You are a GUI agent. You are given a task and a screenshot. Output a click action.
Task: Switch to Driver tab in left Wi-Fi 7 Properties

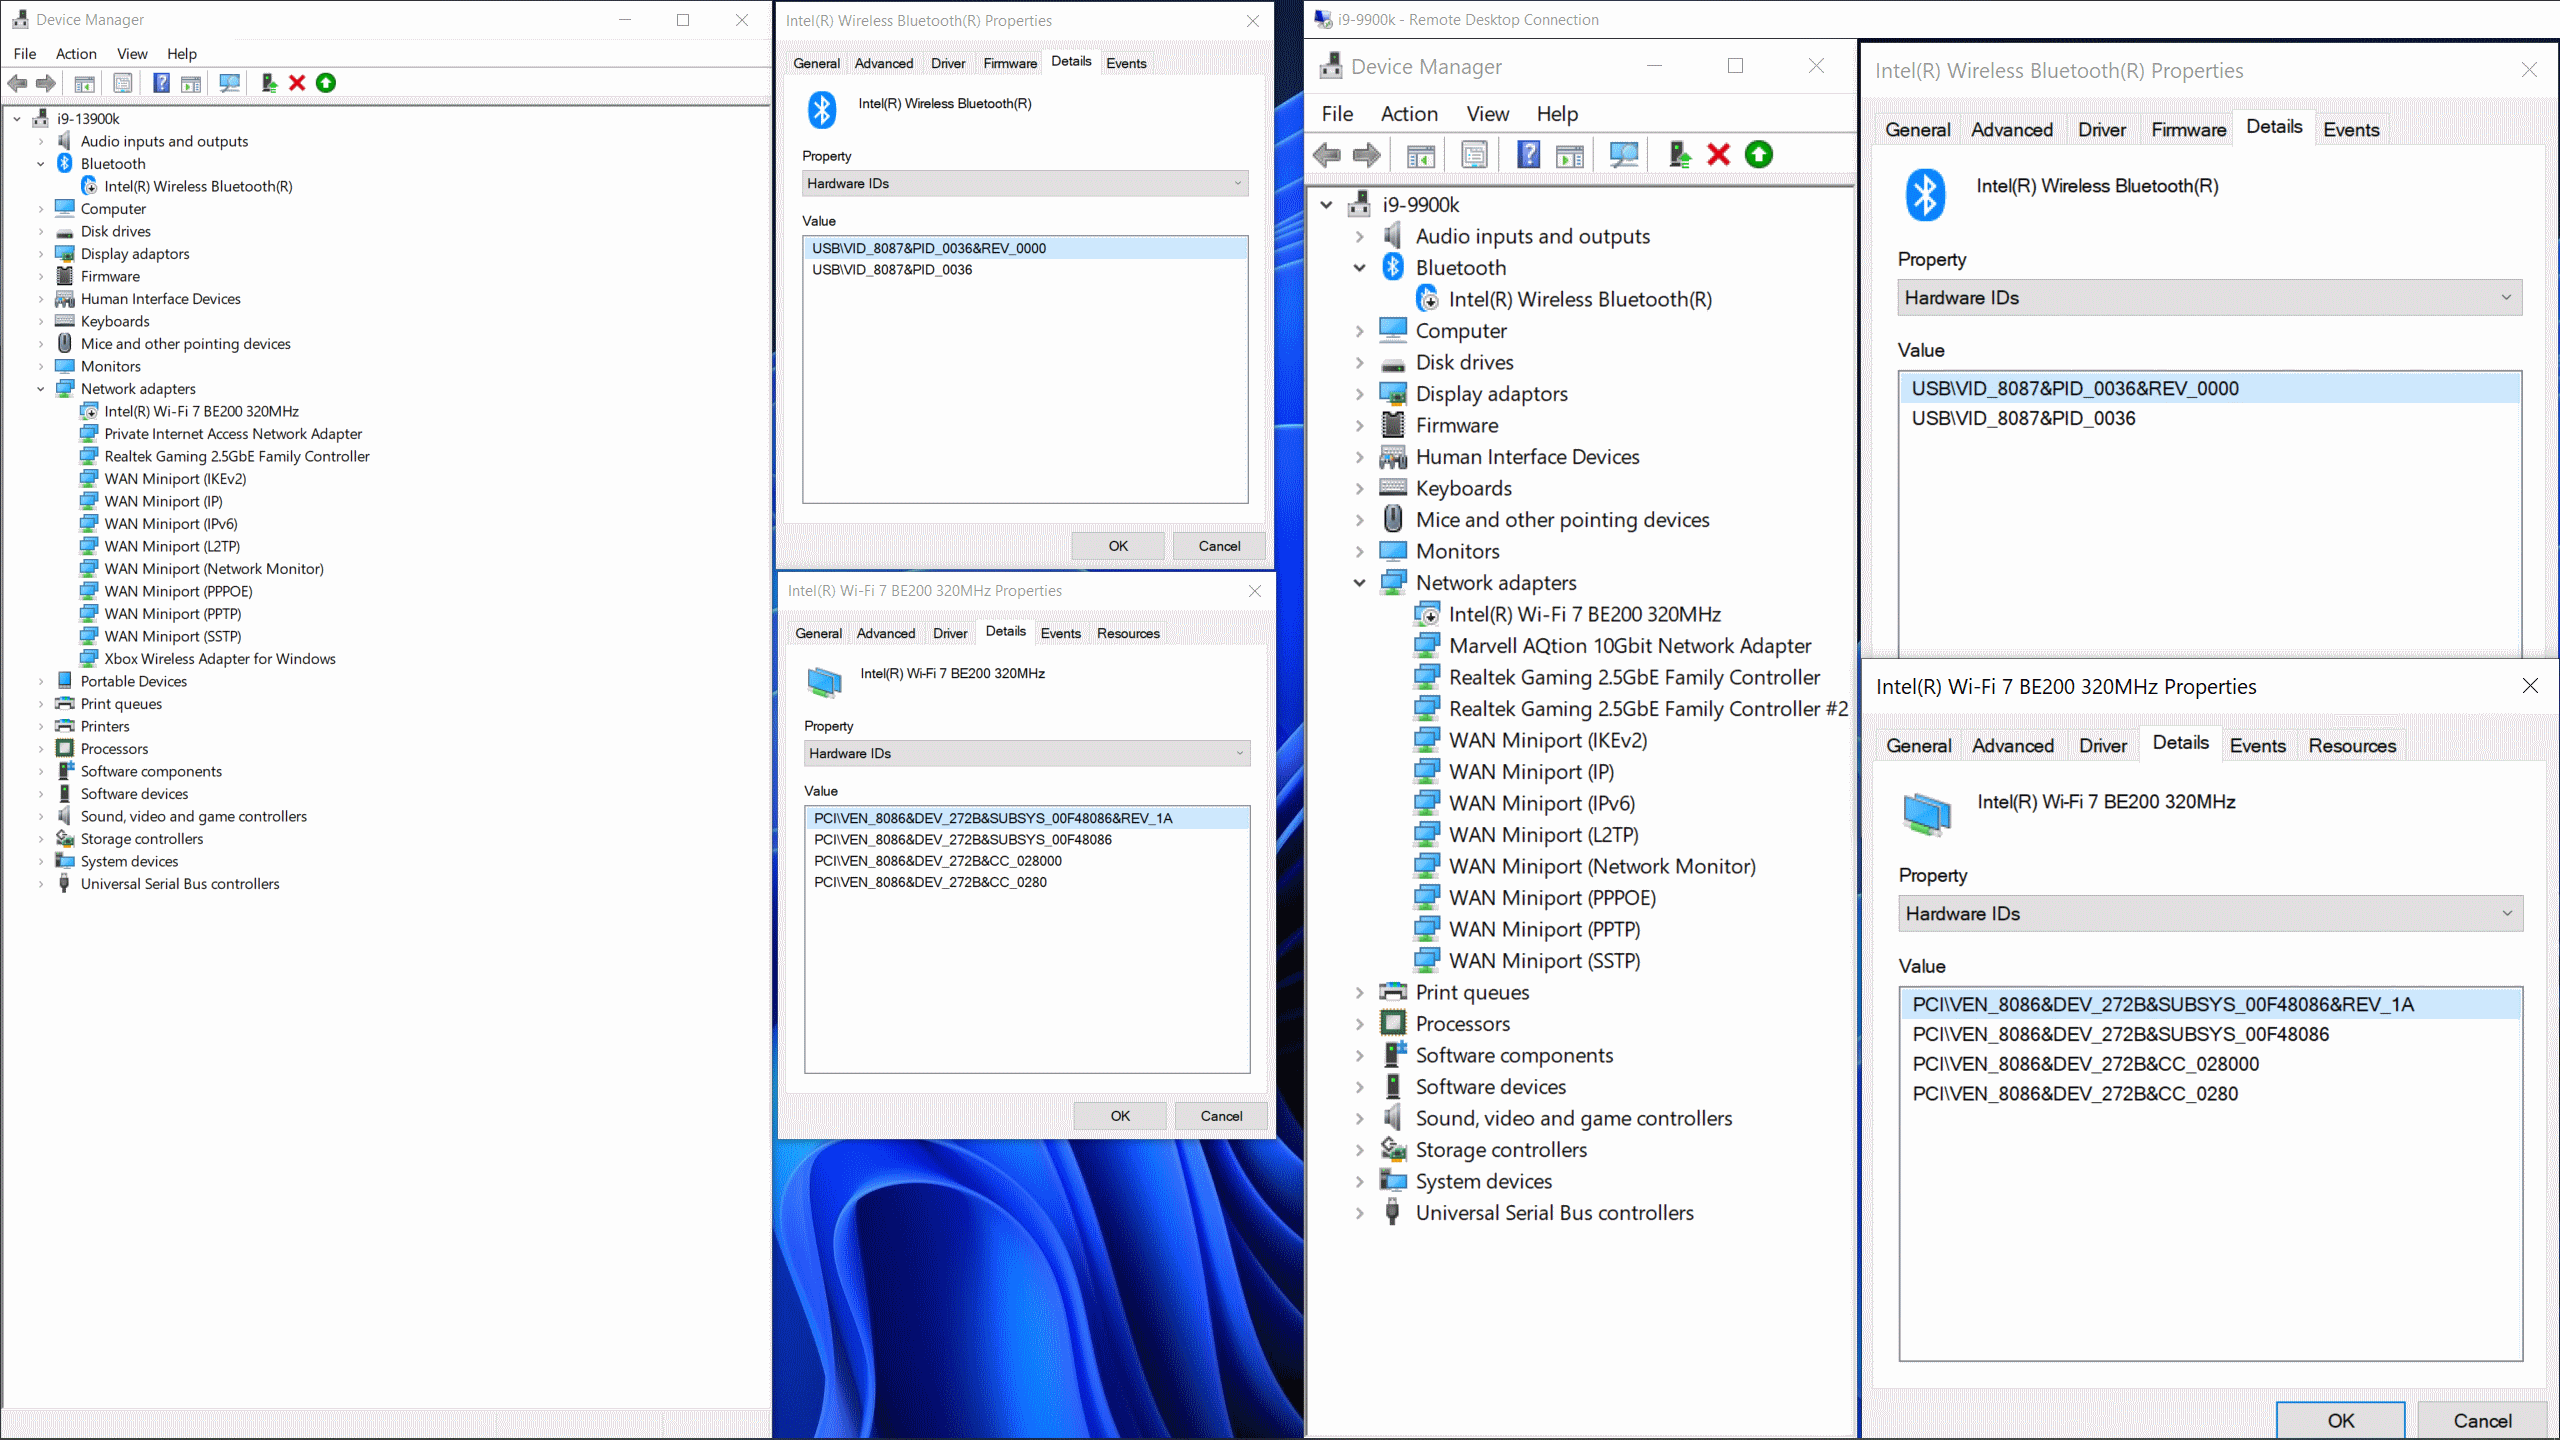pyautogui.click(x=950, y=633)
